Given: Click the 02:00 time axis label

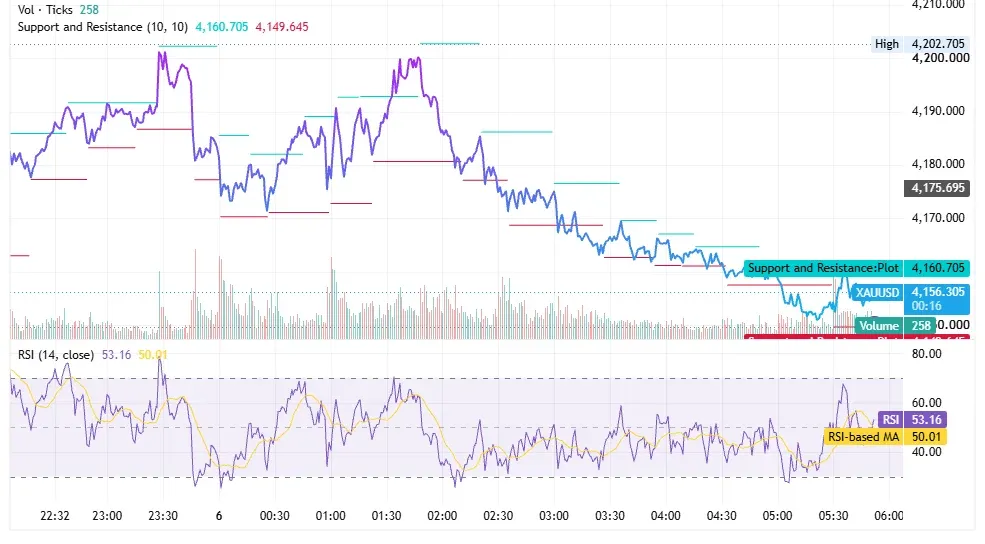Looking at the screenshot, I should pos(442,516).
